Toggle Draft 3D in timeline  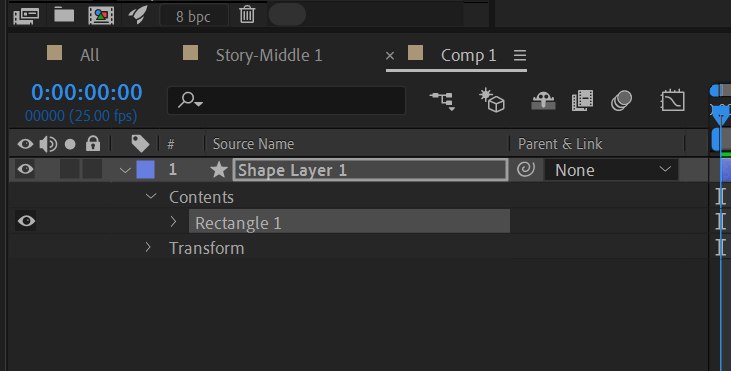492,100
